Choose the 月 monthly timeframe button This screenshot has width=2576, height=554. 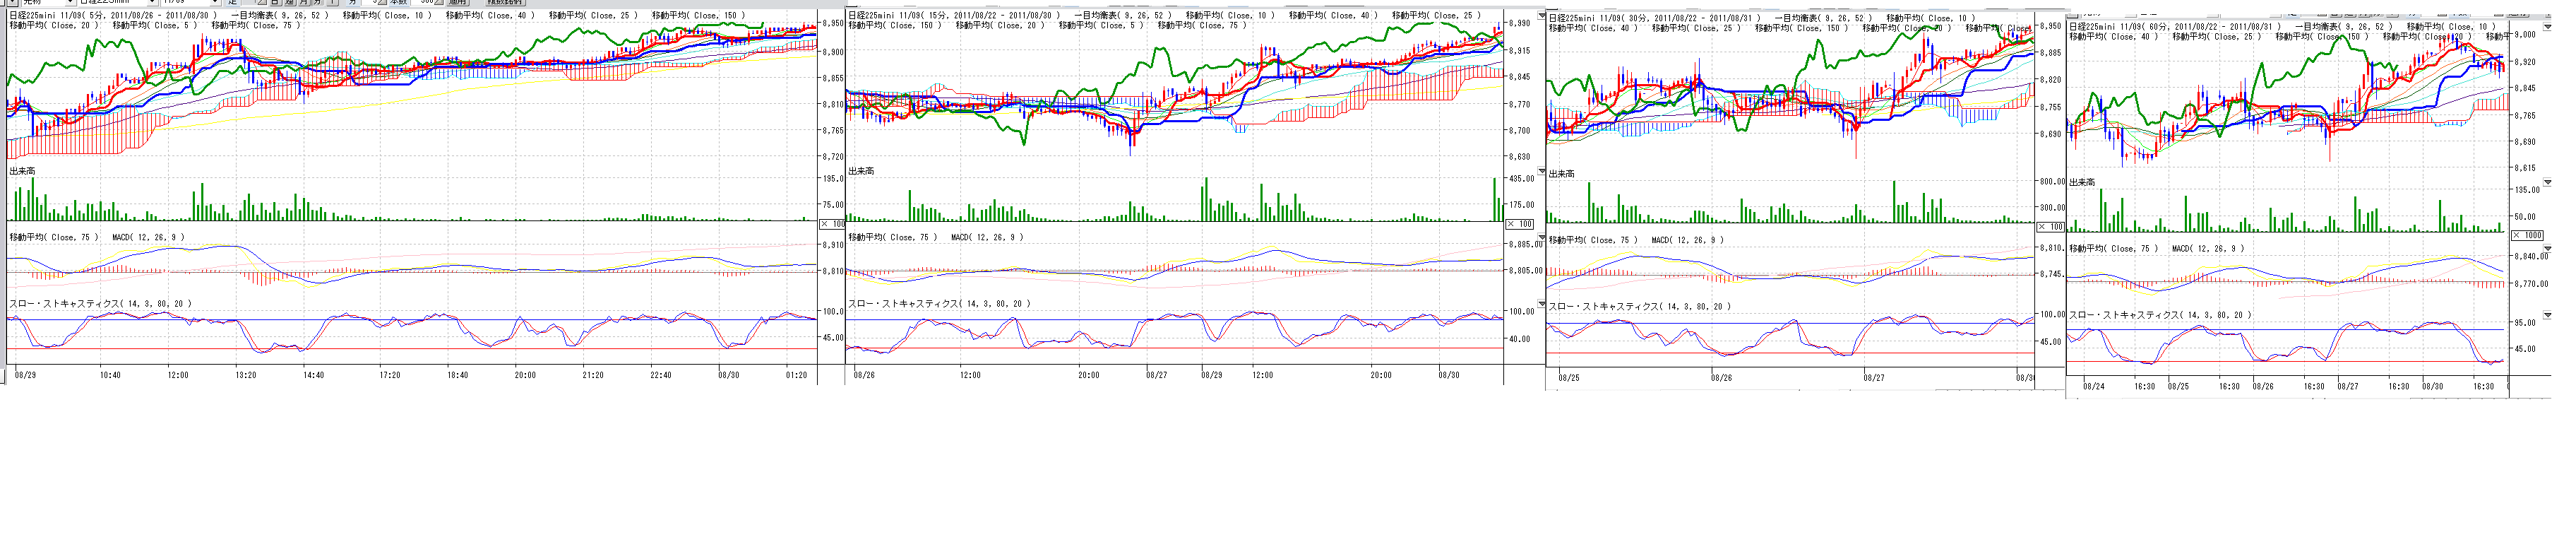pyautogui.click(x=303, y=3)
